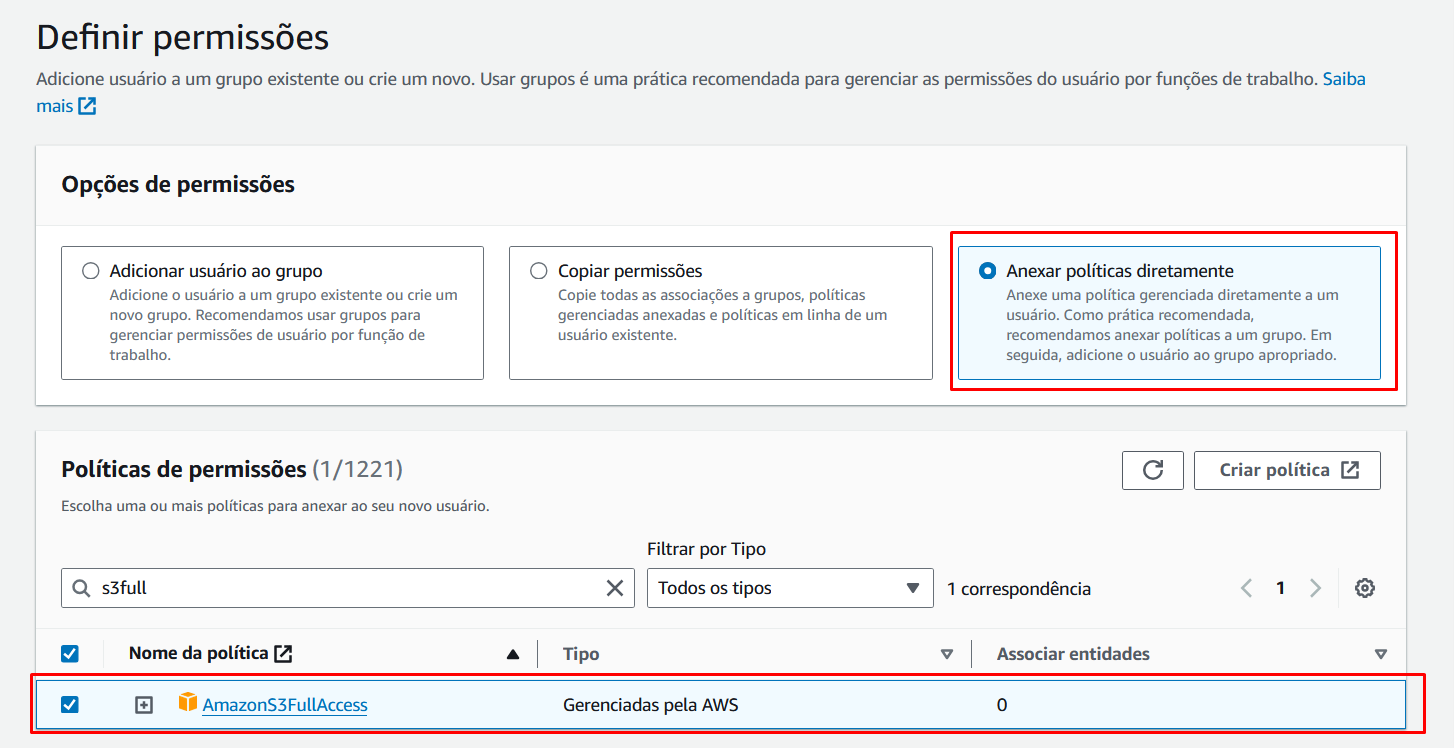Image resolution: width=1454 pixels, height=748 pixels.
Task: Sort by Associar entidades column
Action: [1381, 655]
